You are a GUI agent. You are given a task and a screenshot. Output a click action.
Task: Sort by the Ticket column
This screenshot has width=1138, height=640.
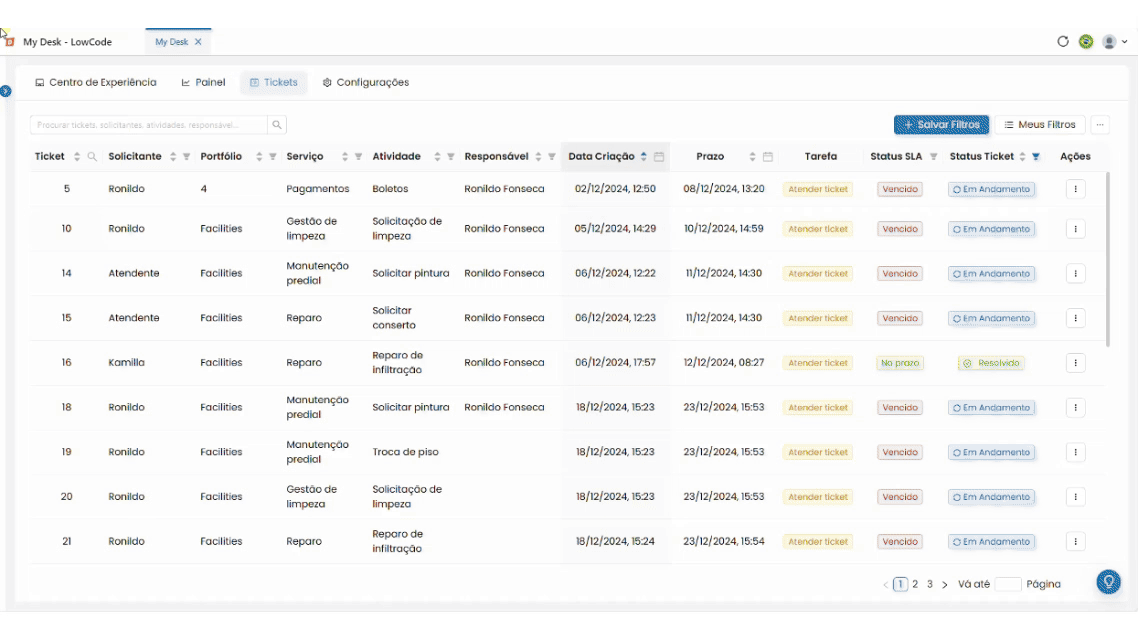(x=77, y=157)
